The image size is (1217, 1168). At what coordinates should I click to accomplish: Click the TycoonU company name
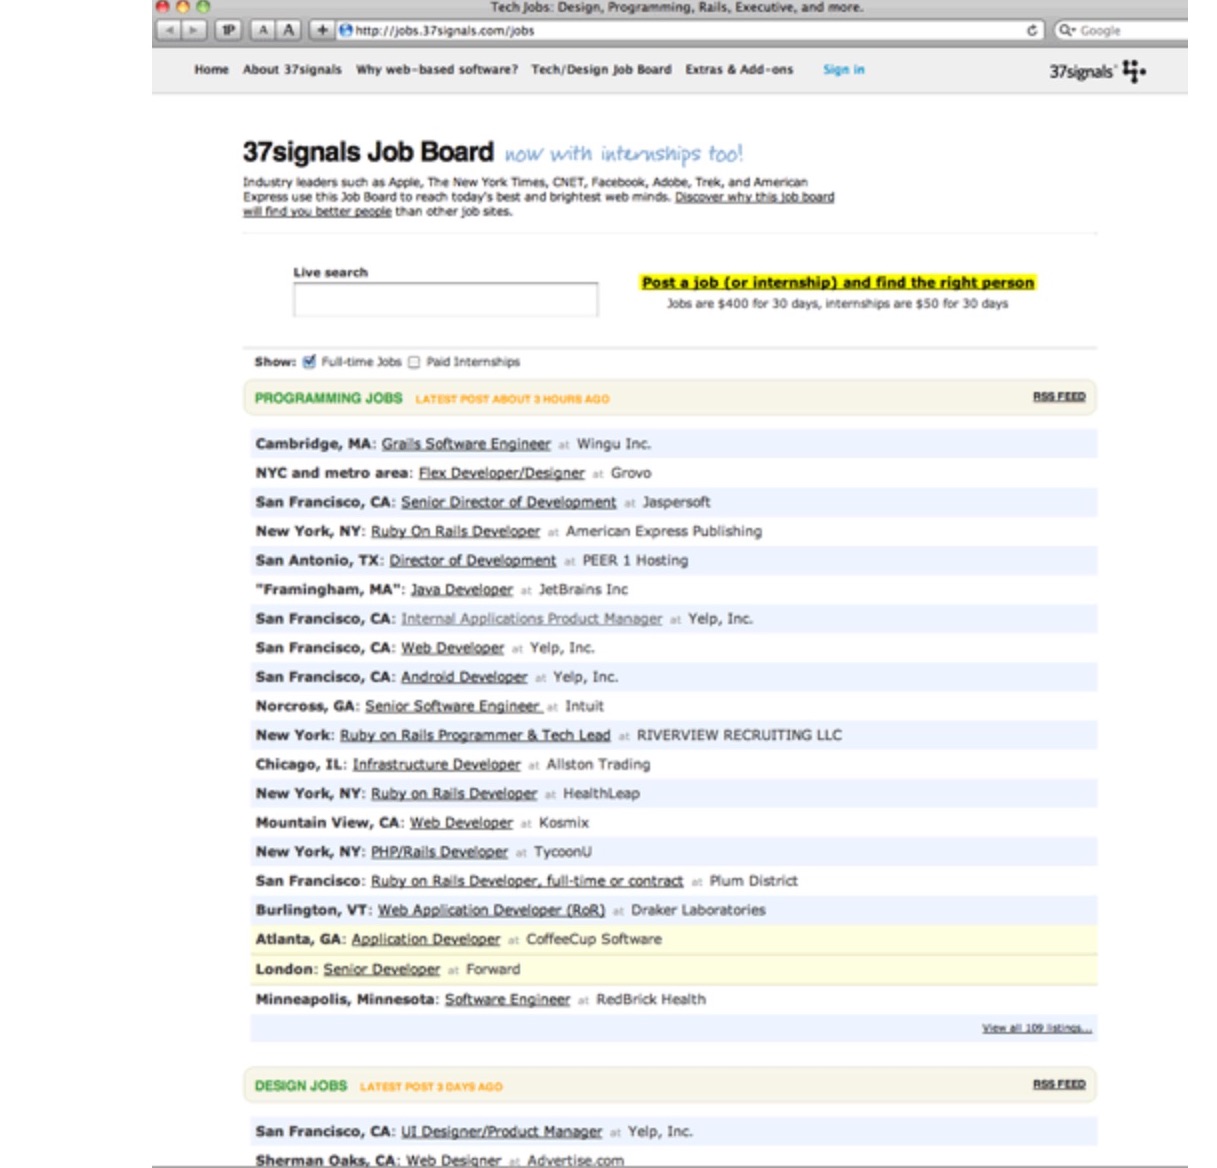click(563, 852)
